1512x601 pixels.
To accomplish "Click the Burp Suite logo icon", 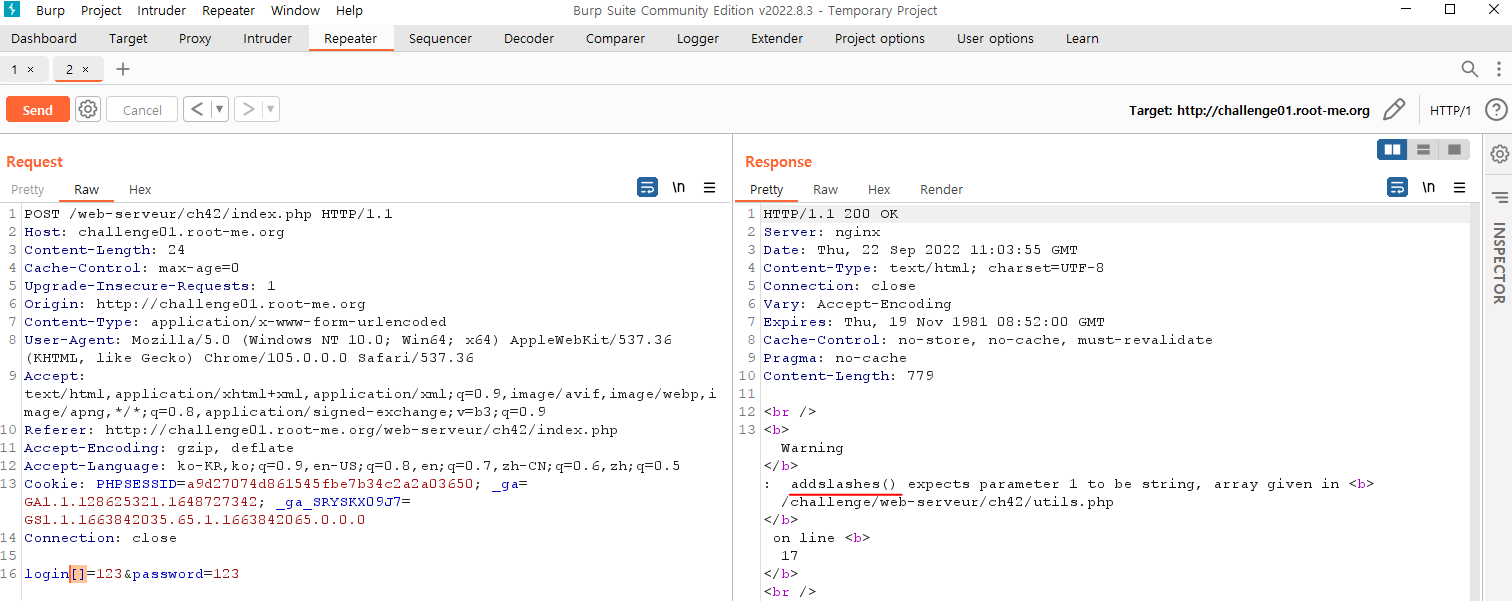I will (12, 10).
